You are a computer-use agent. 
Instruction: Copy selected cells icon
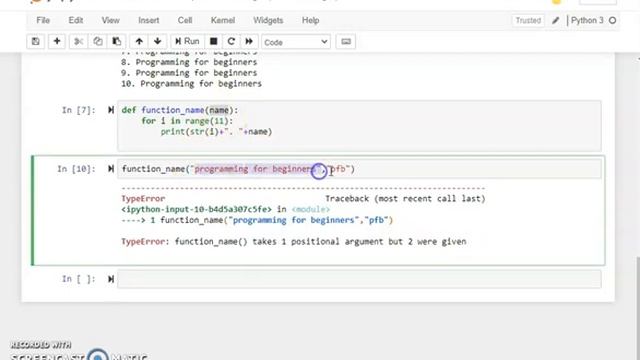coord(98,42)
